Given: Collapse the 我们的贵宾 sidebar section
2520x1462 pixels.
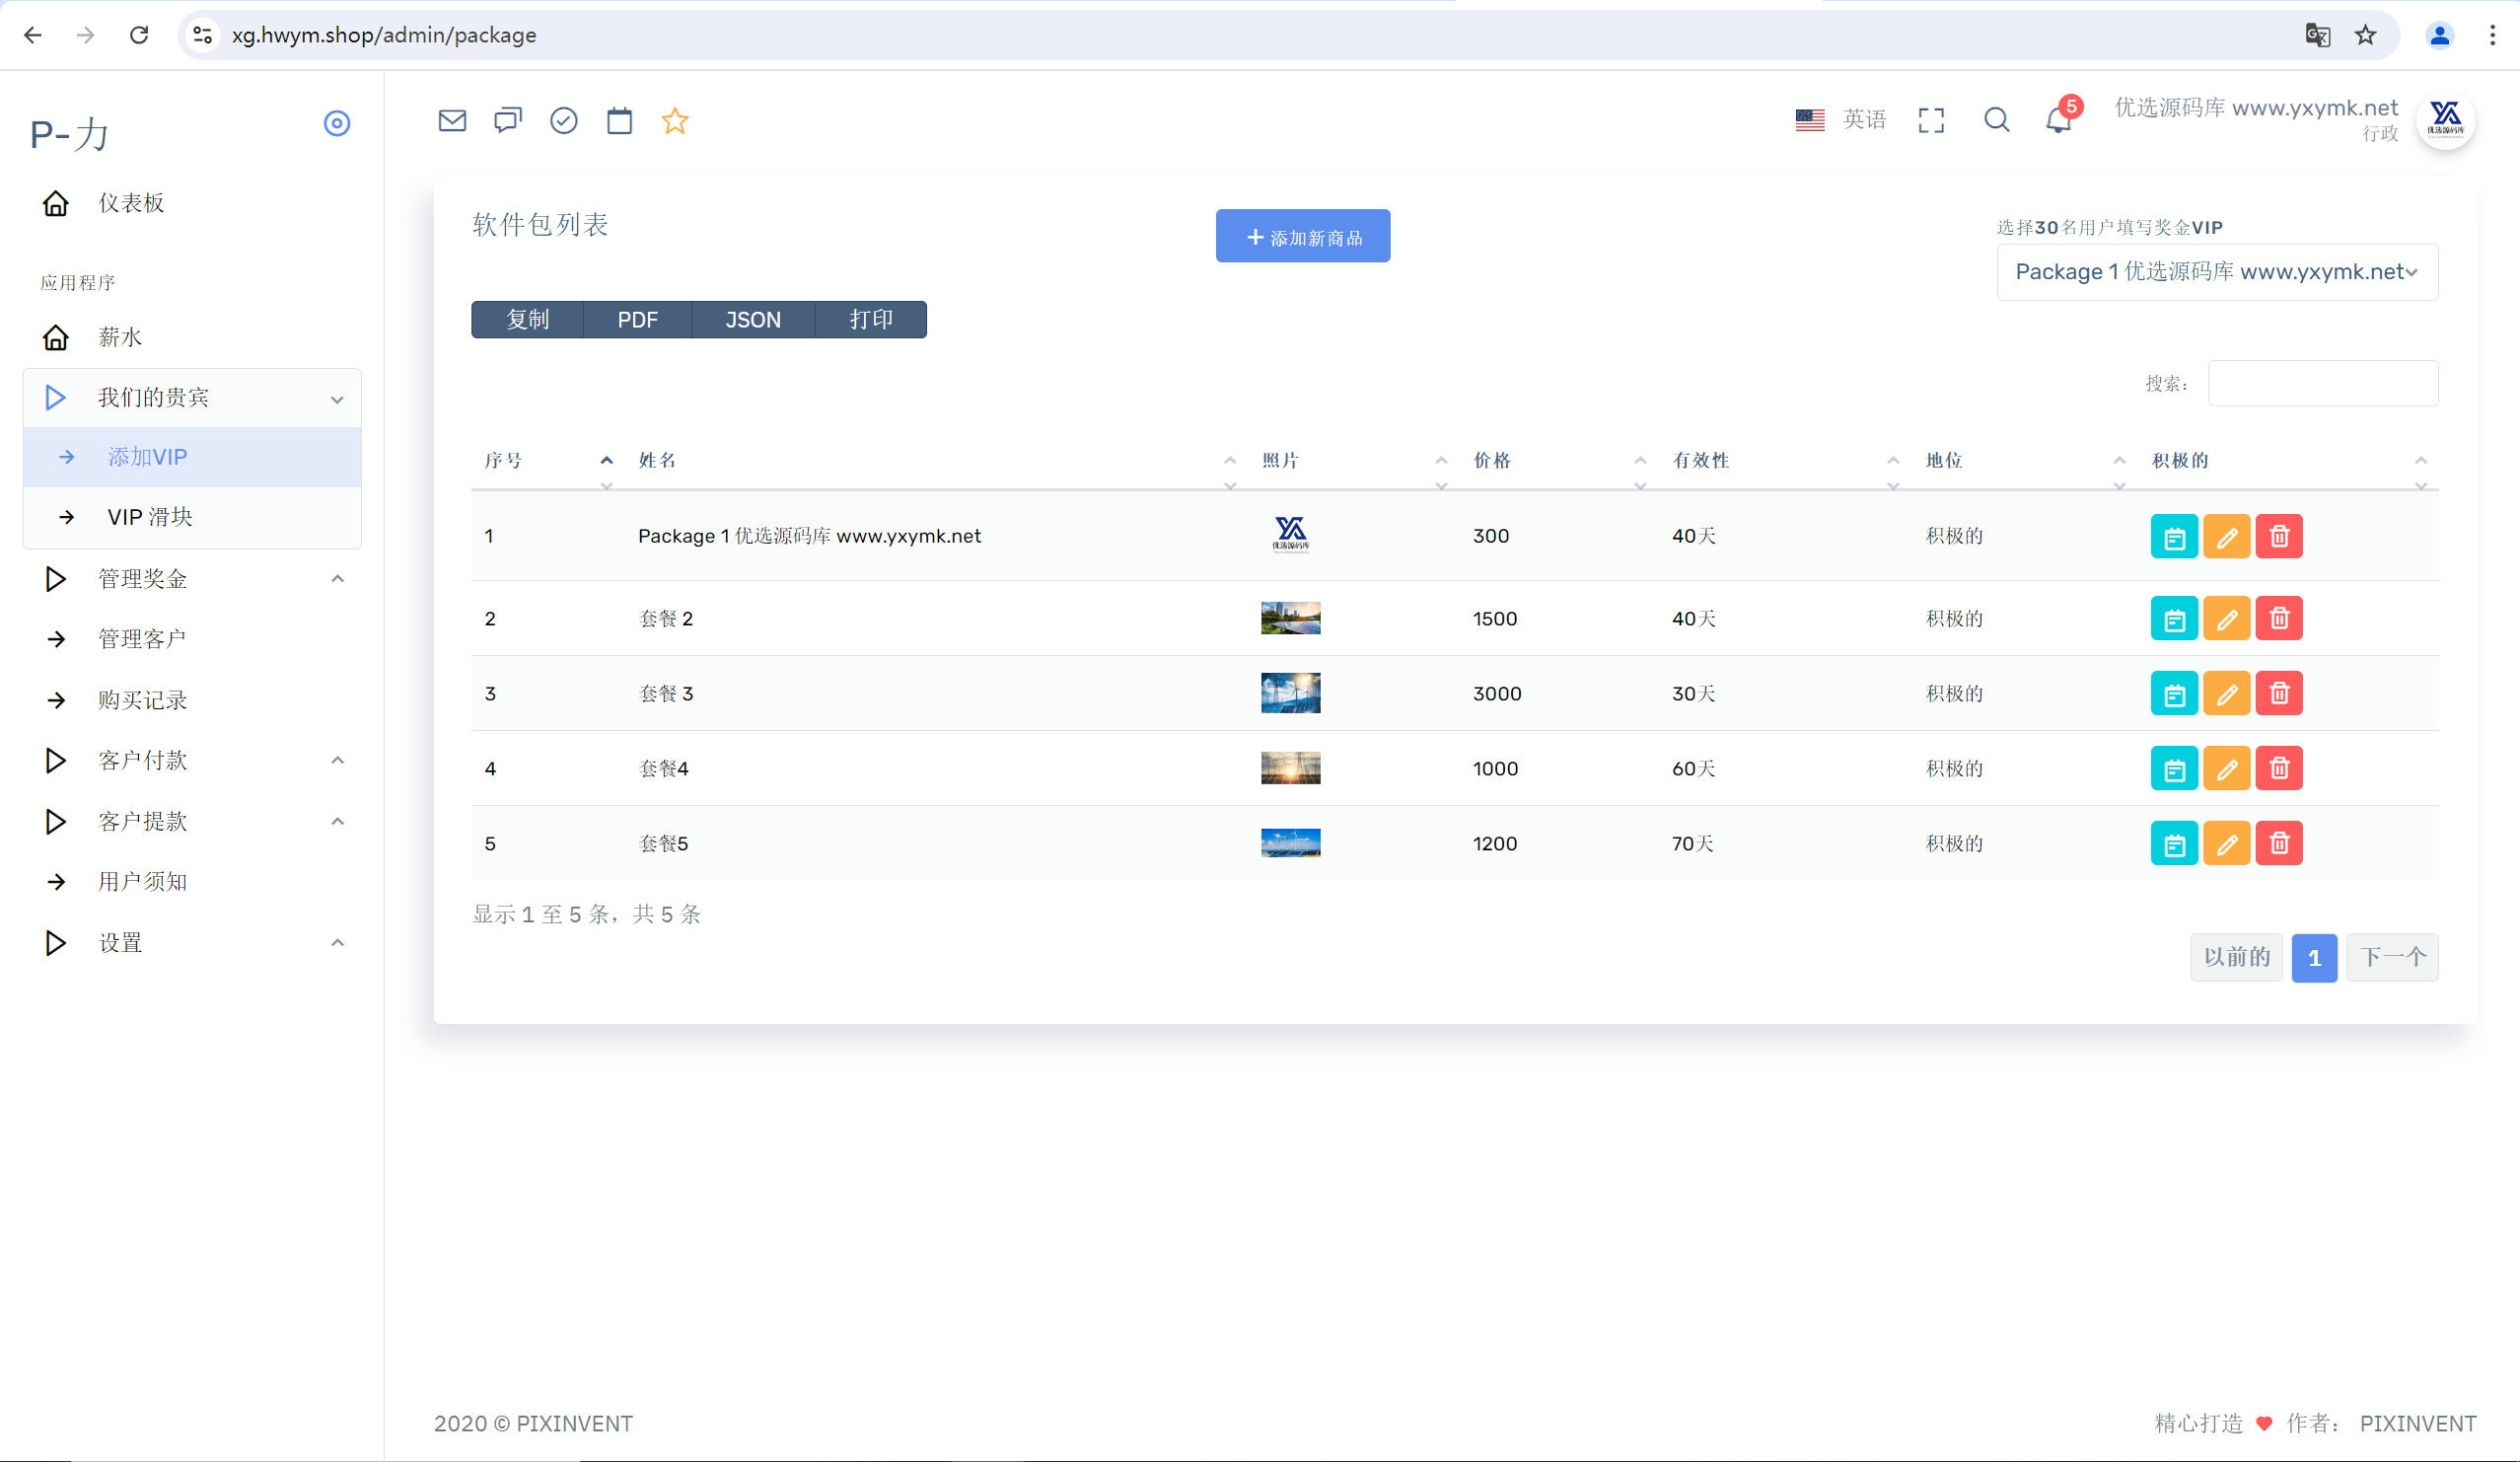Looking at the screenshot, I should [x=192, y=398].
